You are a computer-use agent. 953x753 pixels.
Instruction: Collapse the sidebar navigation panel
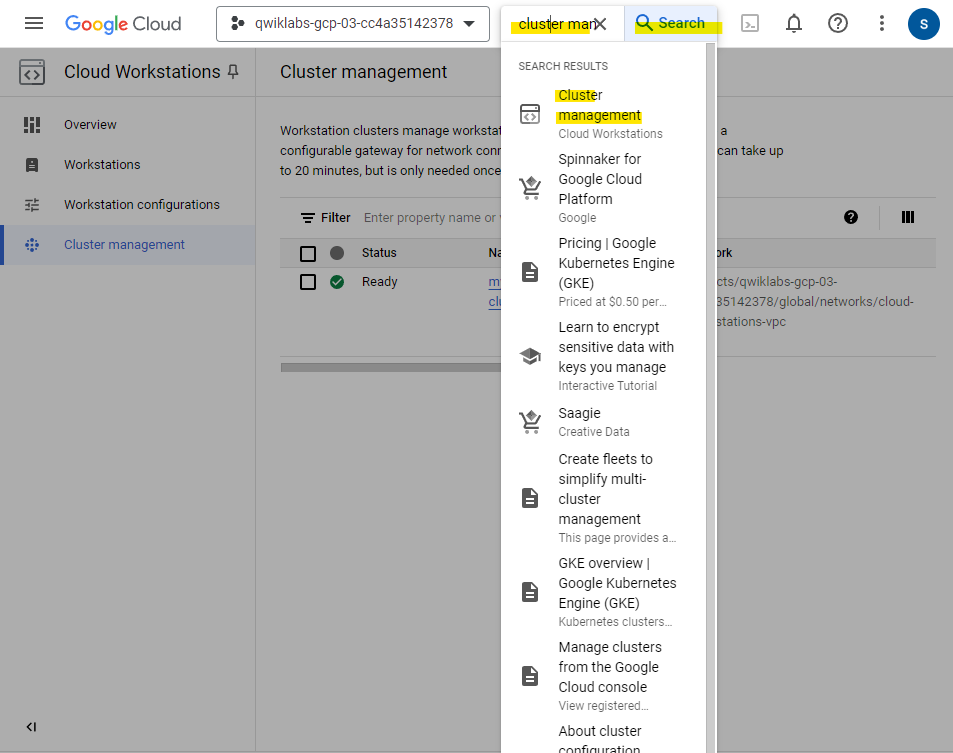point(32,727)
